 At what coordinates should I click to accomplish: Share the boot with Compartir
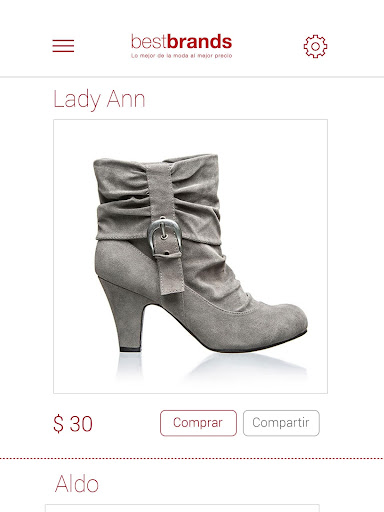point(281,423)
